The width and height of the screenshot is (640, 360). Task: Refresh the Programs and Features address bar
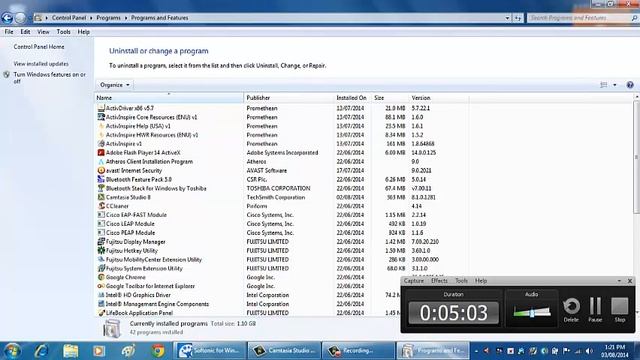[x=518, y=18]
